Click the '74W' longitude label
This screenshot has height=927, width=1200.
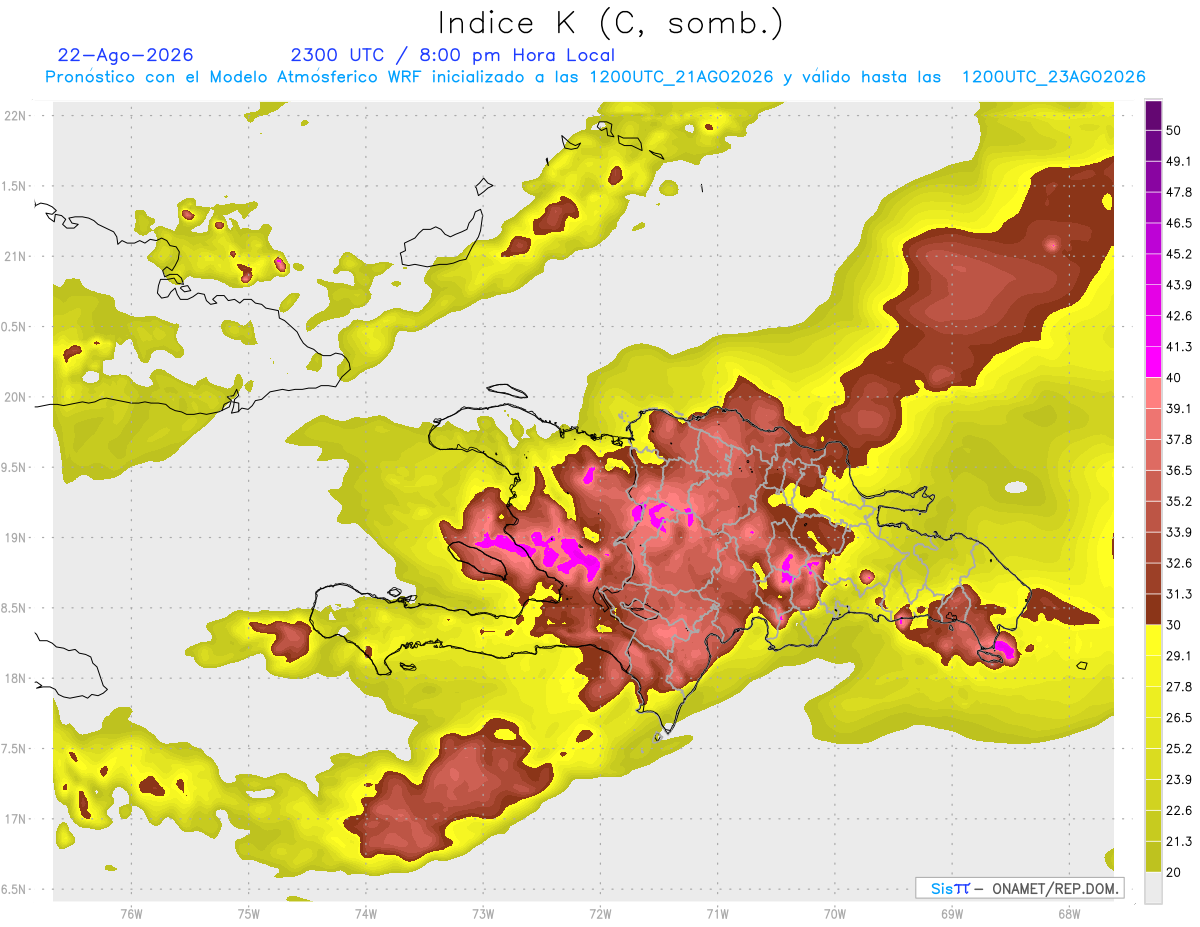point(365,913)
